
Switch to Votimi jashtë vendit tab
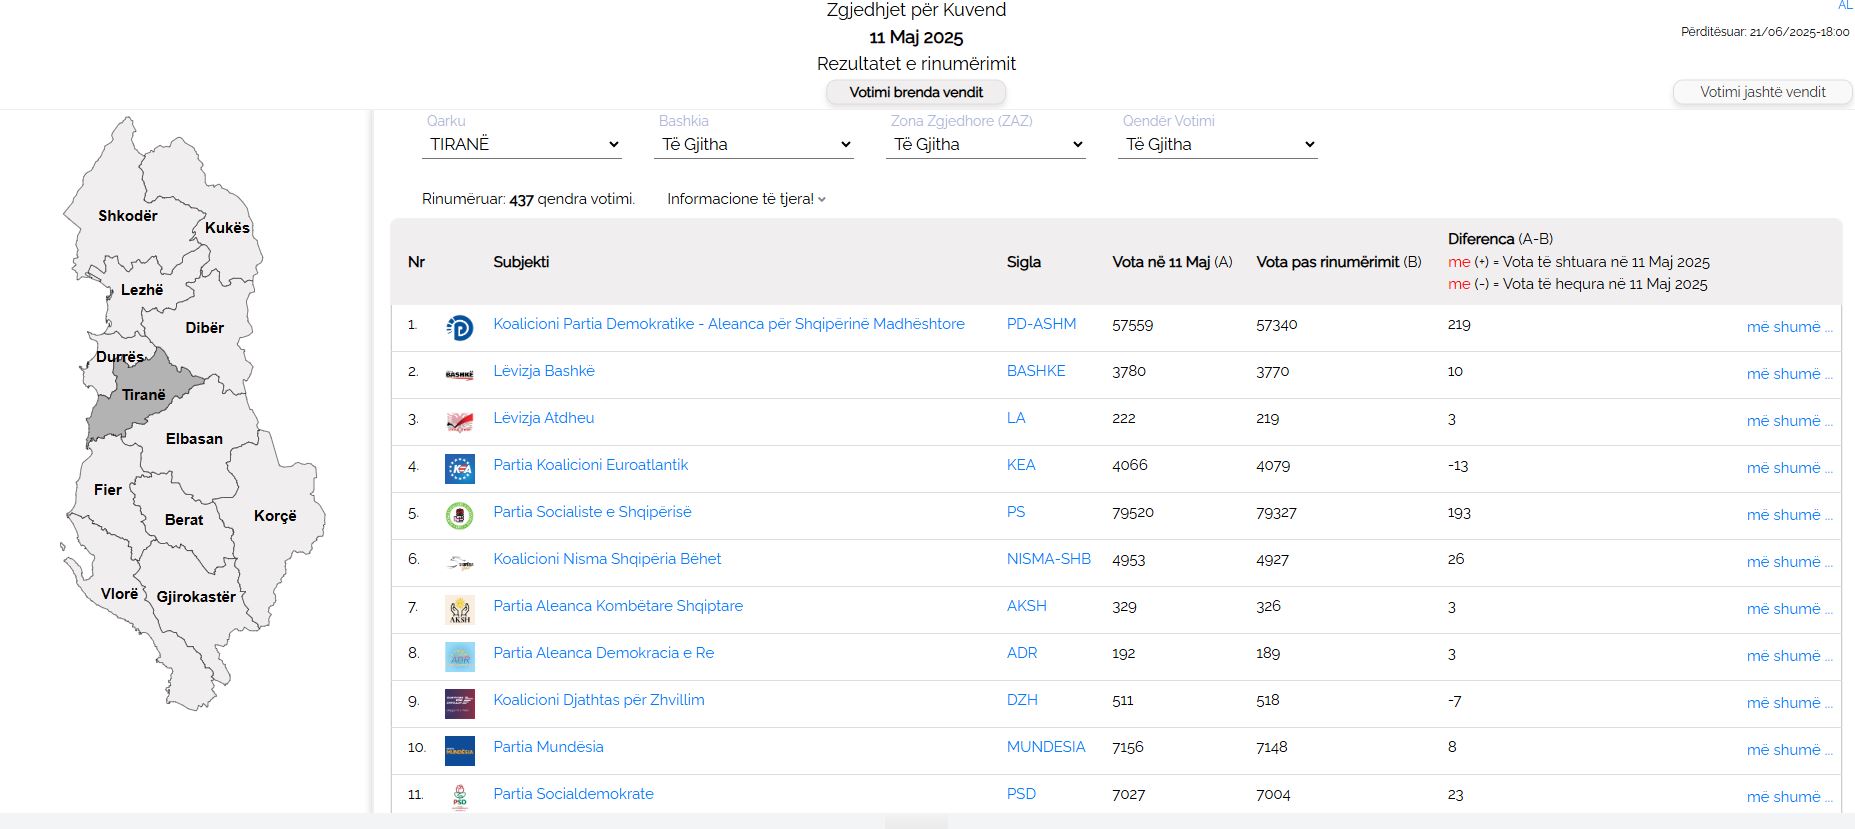coord(1762,92)
